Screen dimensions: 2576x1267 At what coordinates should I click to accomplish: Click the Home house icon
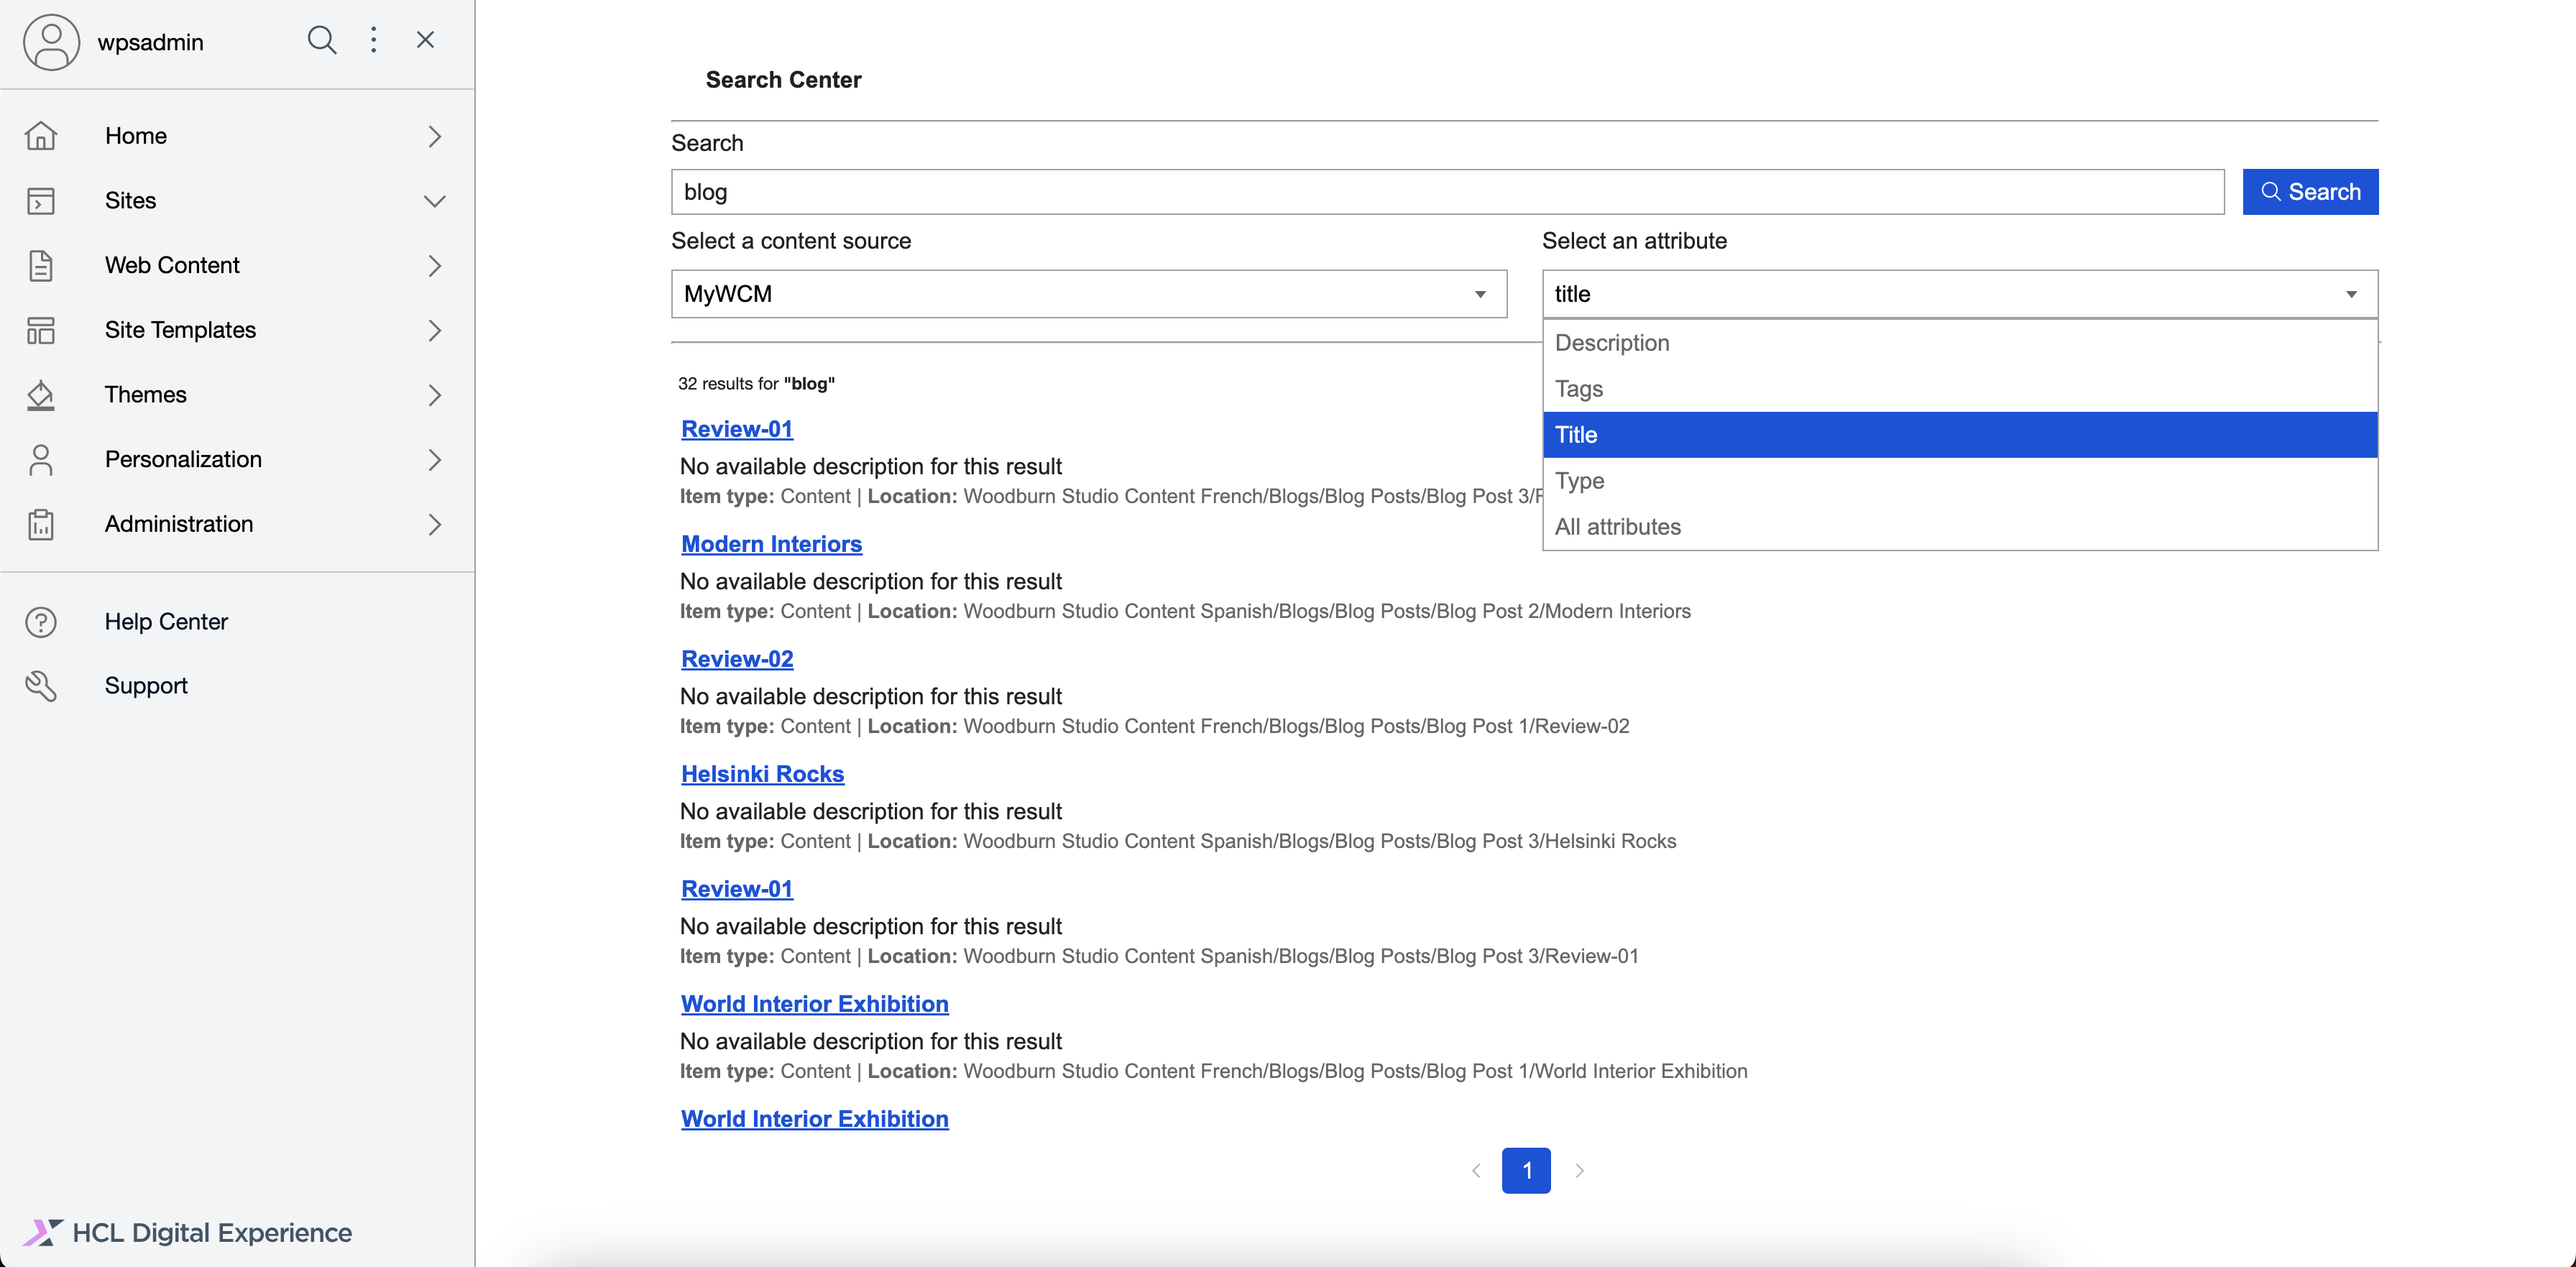click(x=41, y=136)
